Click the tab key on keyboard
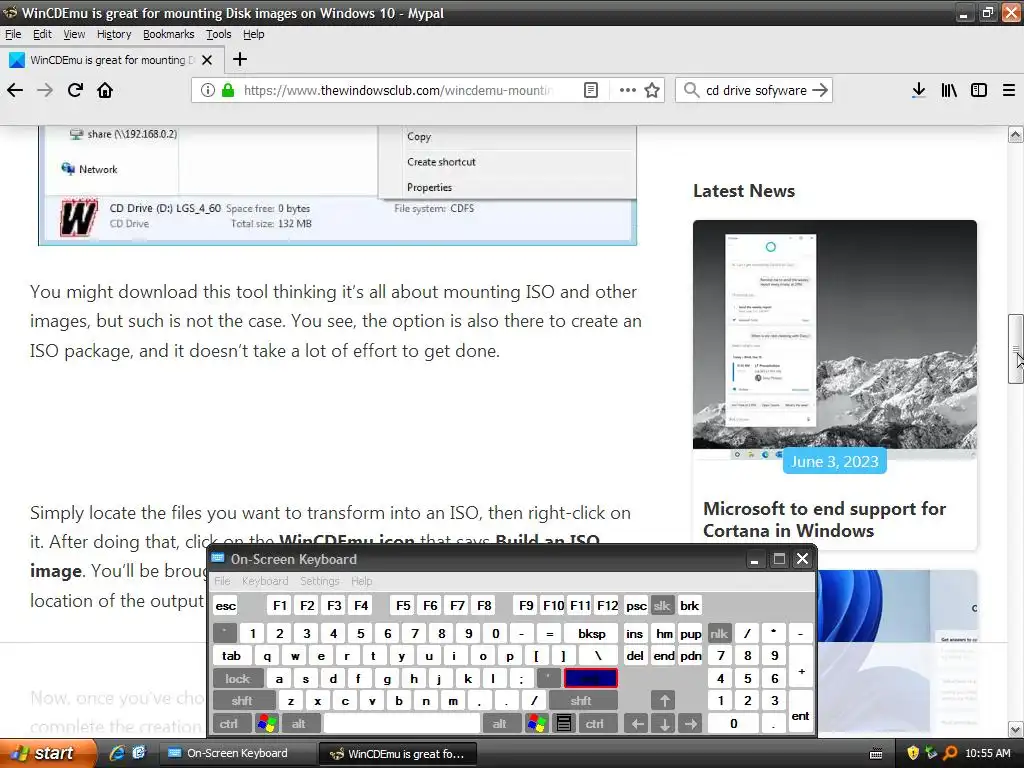The width and height of the screenshot is (1024, 768). [x=231, y=656]
